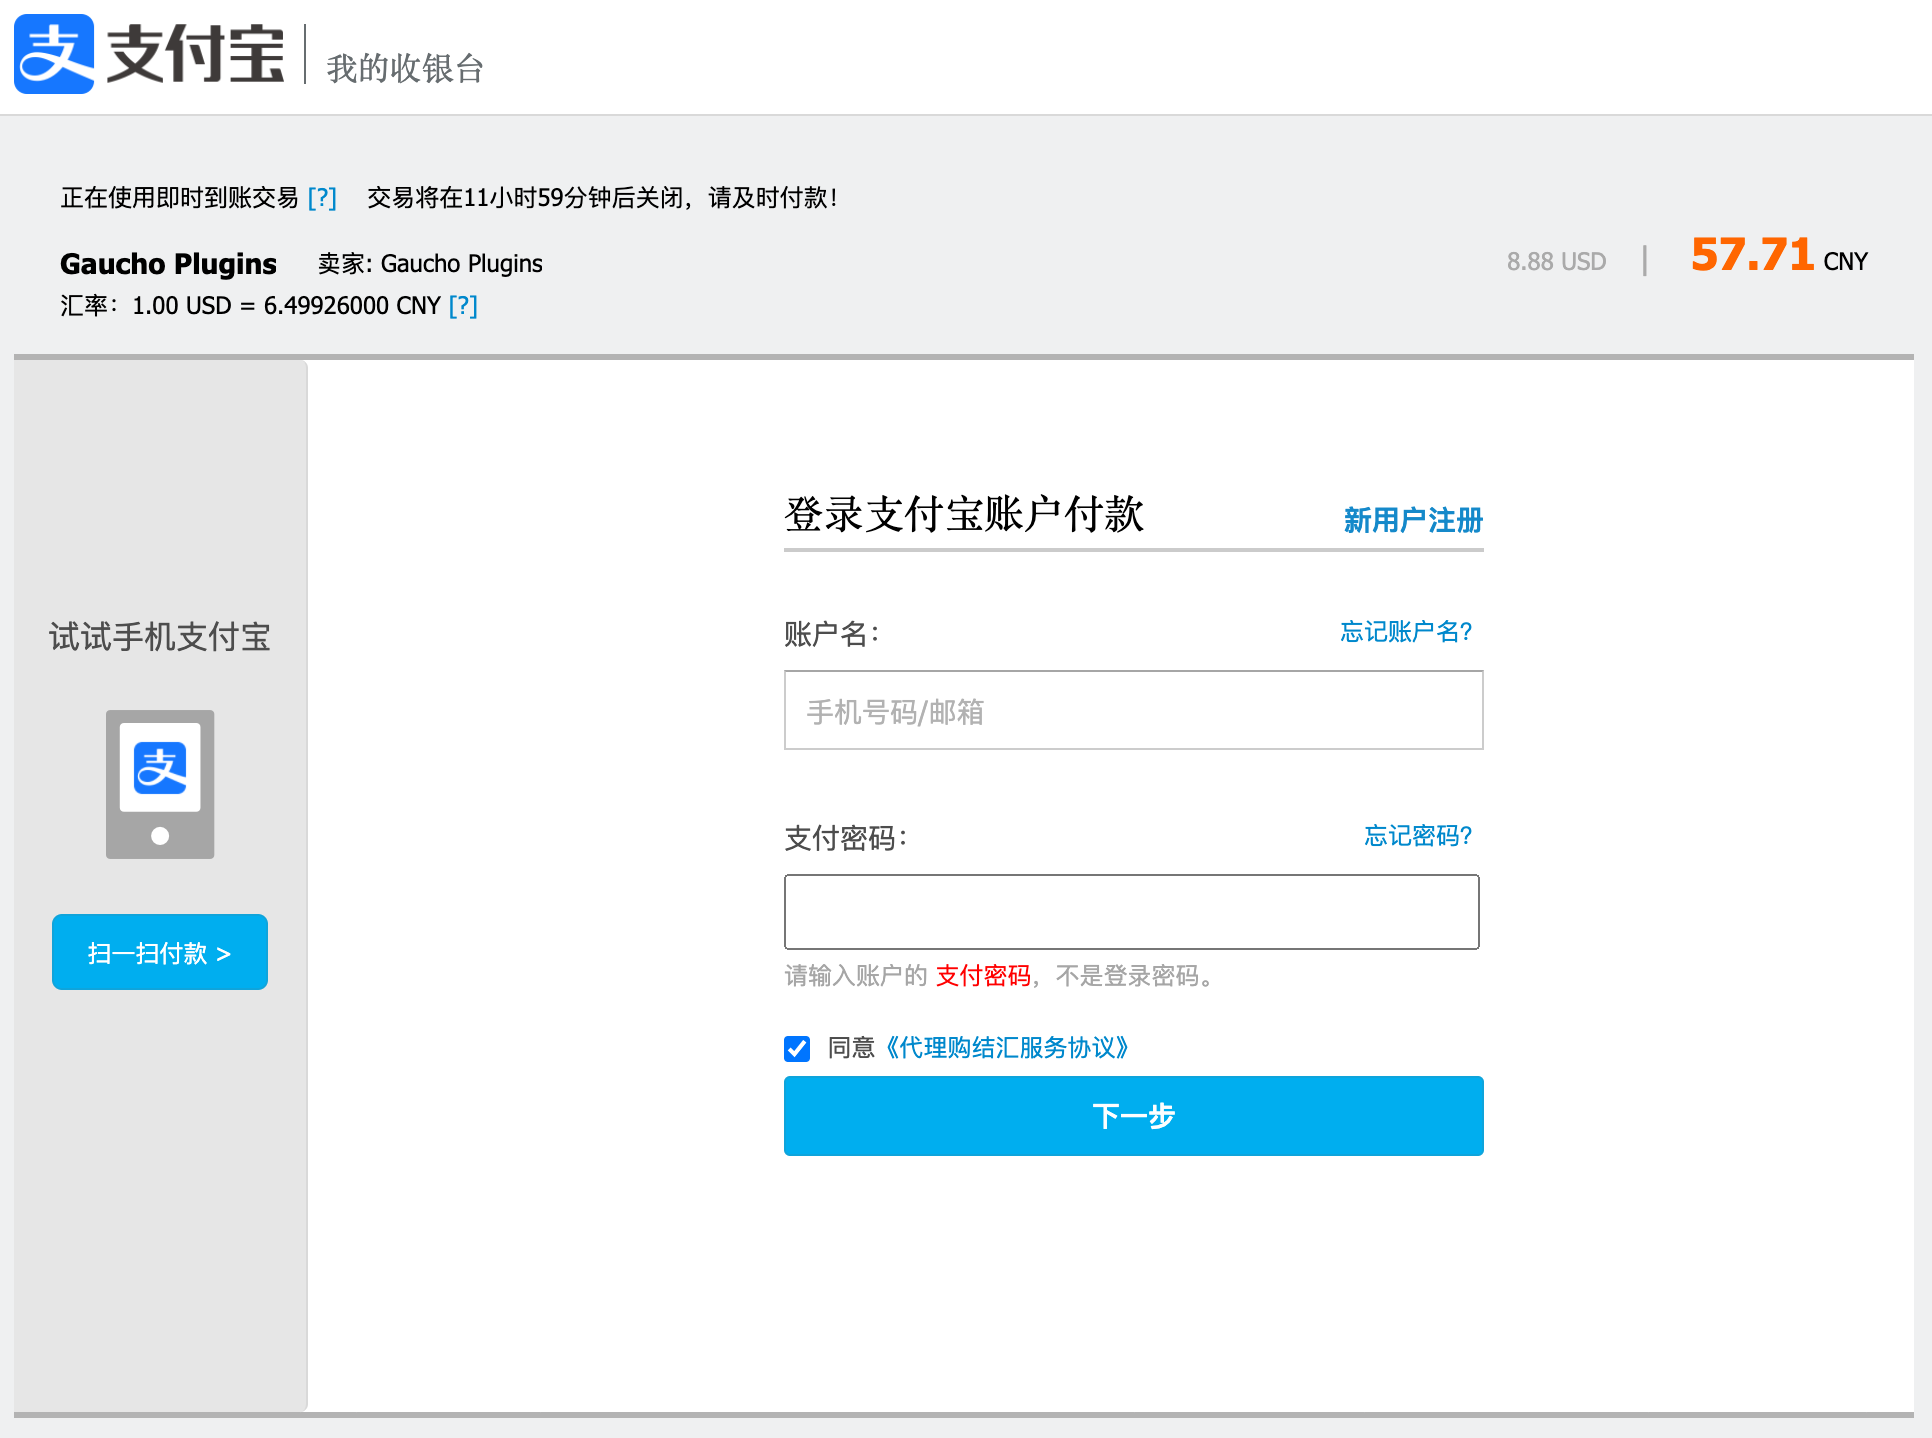Click 新用户注册 link
The height and width of the screenshot is (1438, 1932).
[1413, 520]
